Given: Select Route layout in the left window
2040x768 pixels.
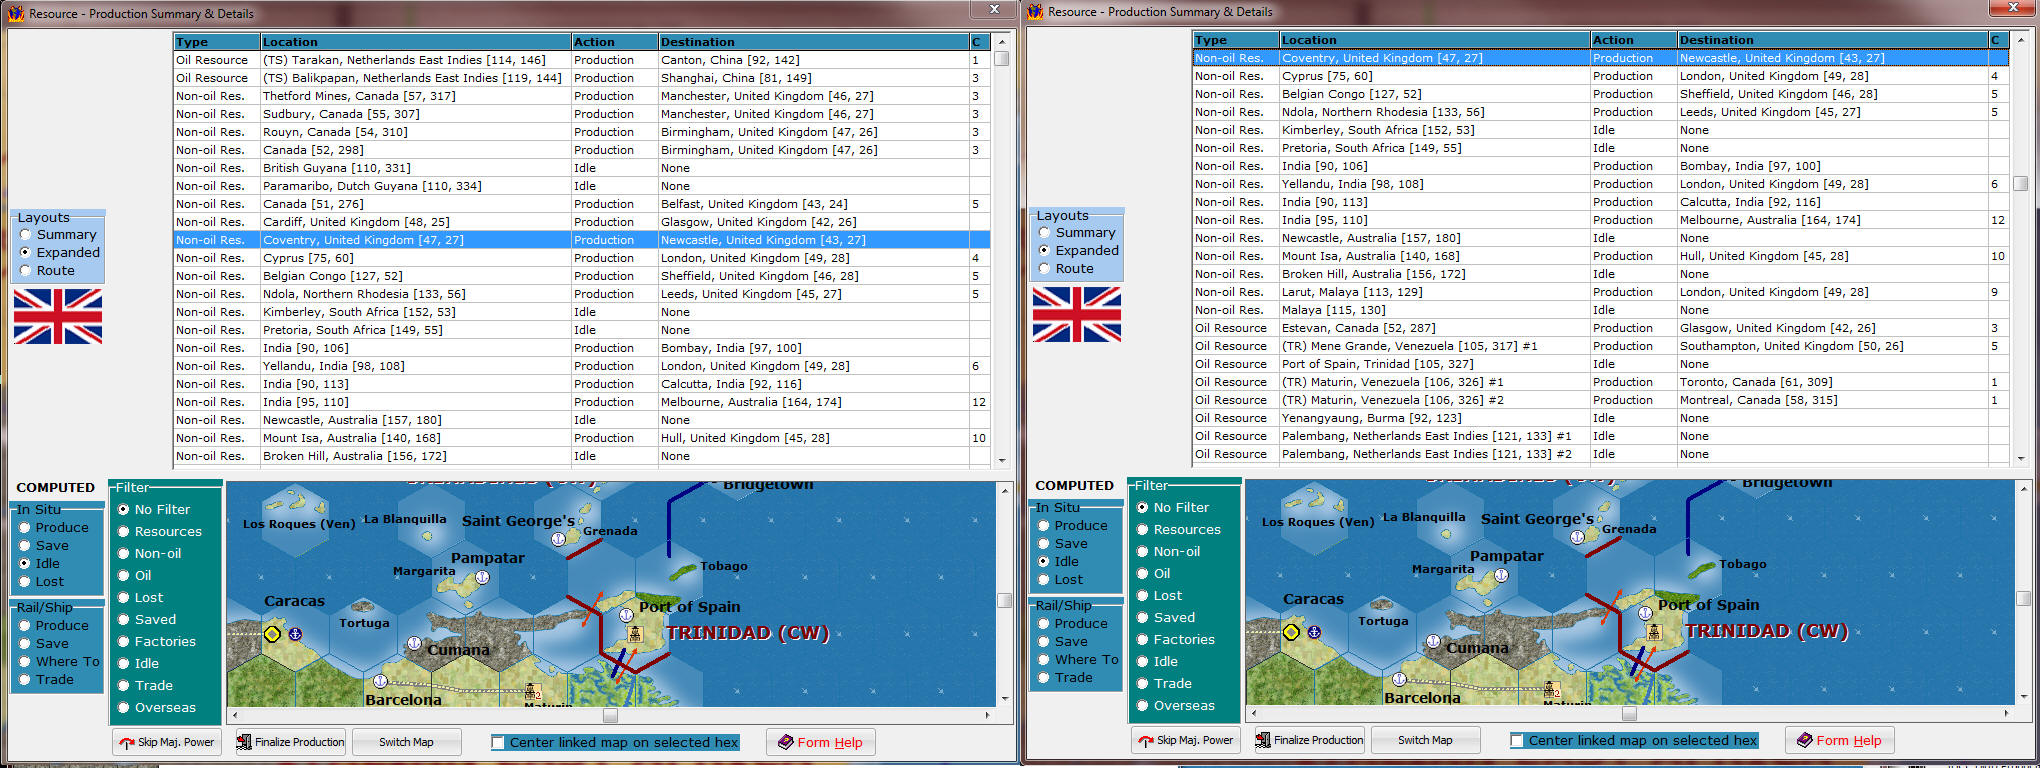Looking at the screenshot, I should (x=26, y=271).
